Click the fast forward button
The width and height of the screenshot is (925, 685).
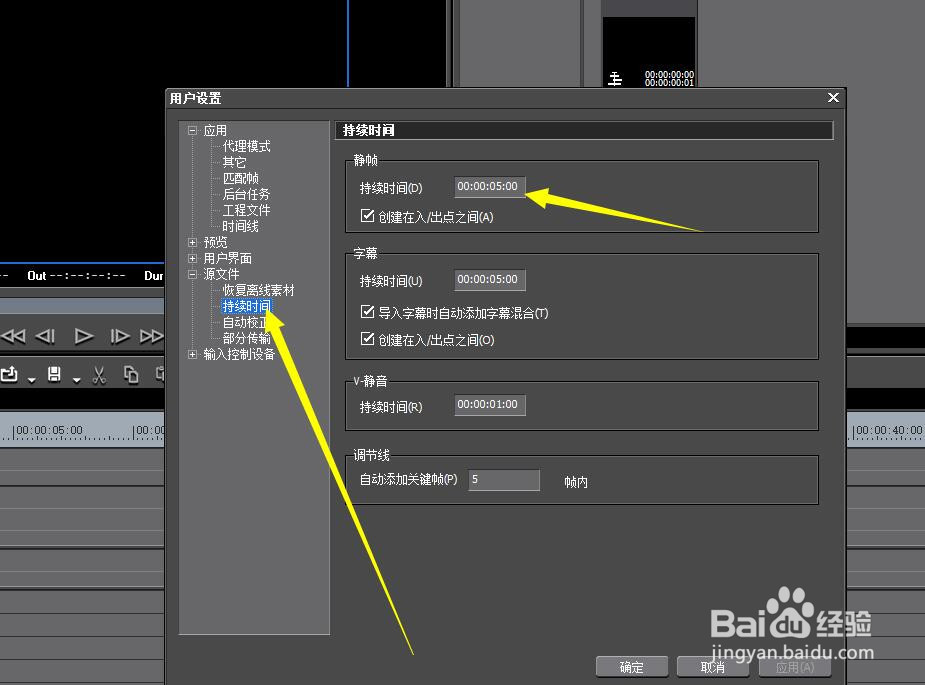pos(151,336)
